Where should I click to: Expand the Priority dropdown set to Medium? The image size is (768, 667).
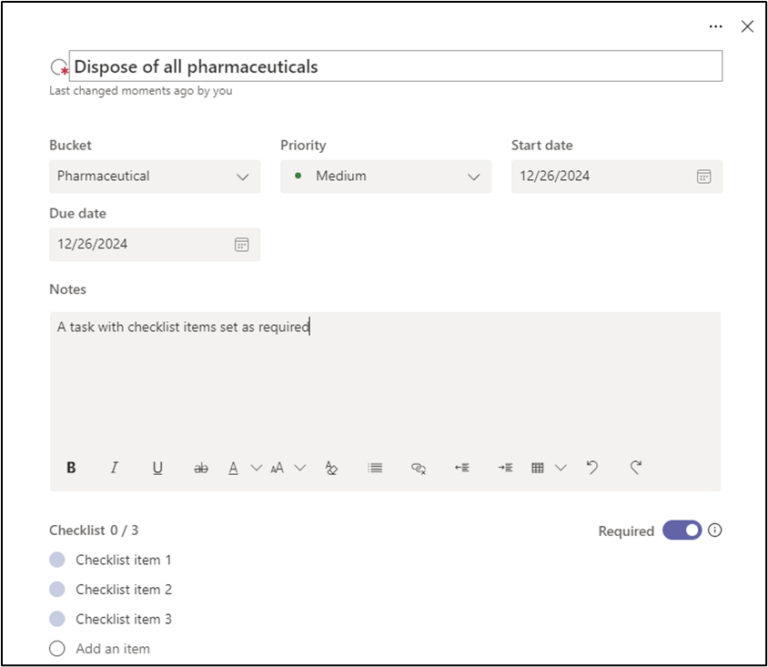(x=385, y=176)
